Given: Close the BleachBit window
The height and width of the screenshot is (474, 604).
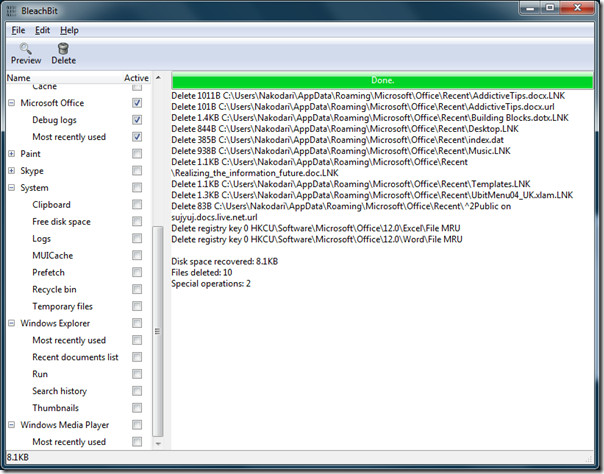Looking at the screenshot, I should pos(578,8).
